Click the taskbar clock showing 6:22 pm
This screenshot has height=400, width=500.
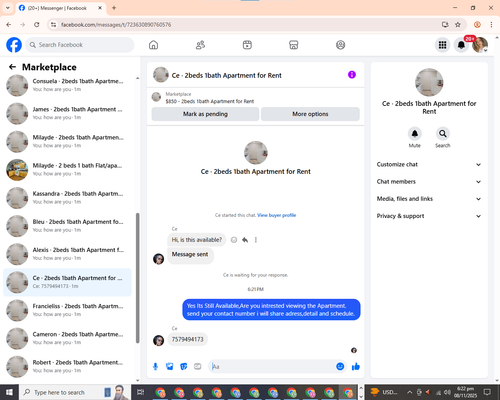465,392
